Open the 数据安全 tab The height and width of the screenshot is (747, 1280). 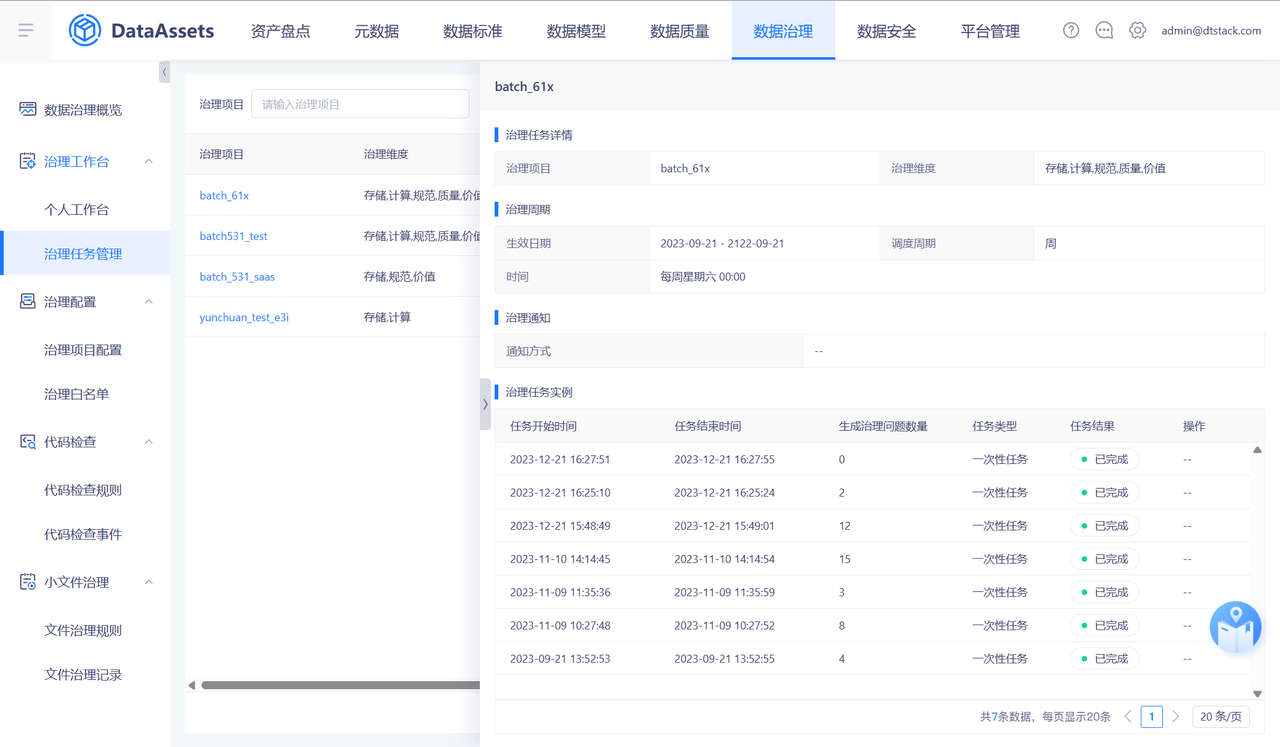[887, 31]
